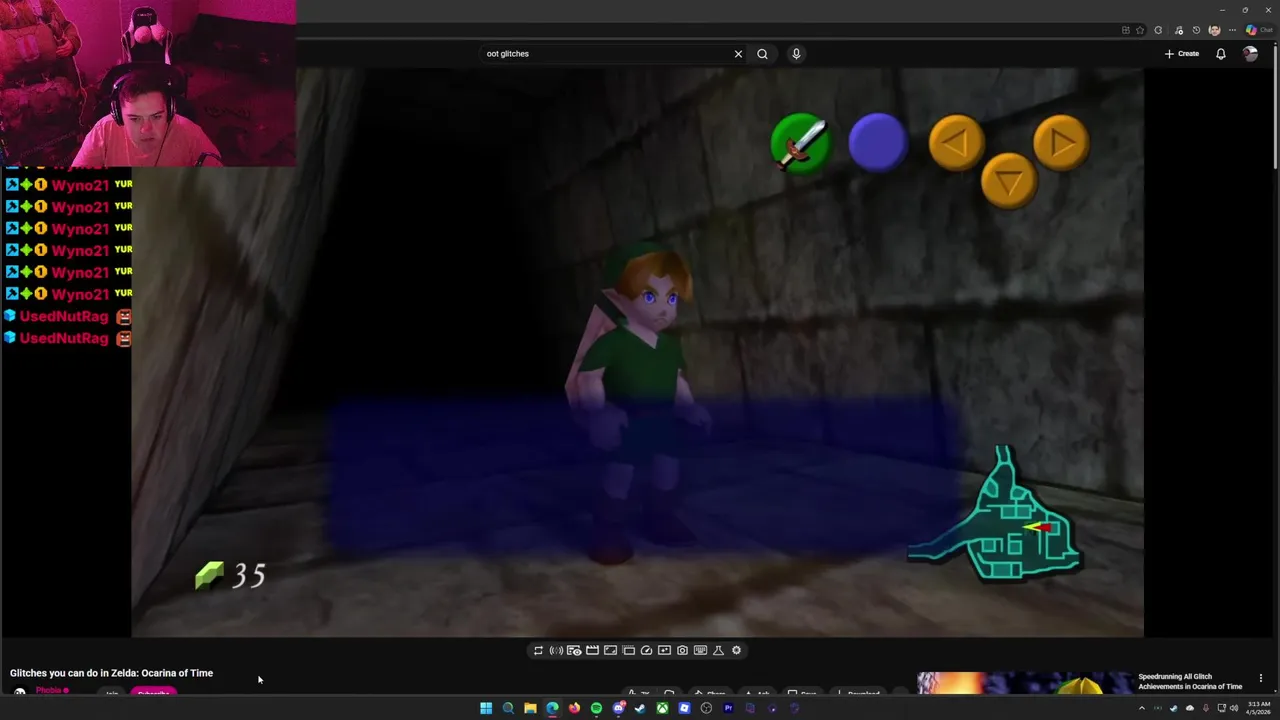Open 'Speedrunning All Glitch Achievements in Ocarina of Time' title
This screenshot has height=720, width=1280.
click(1190, 681)
